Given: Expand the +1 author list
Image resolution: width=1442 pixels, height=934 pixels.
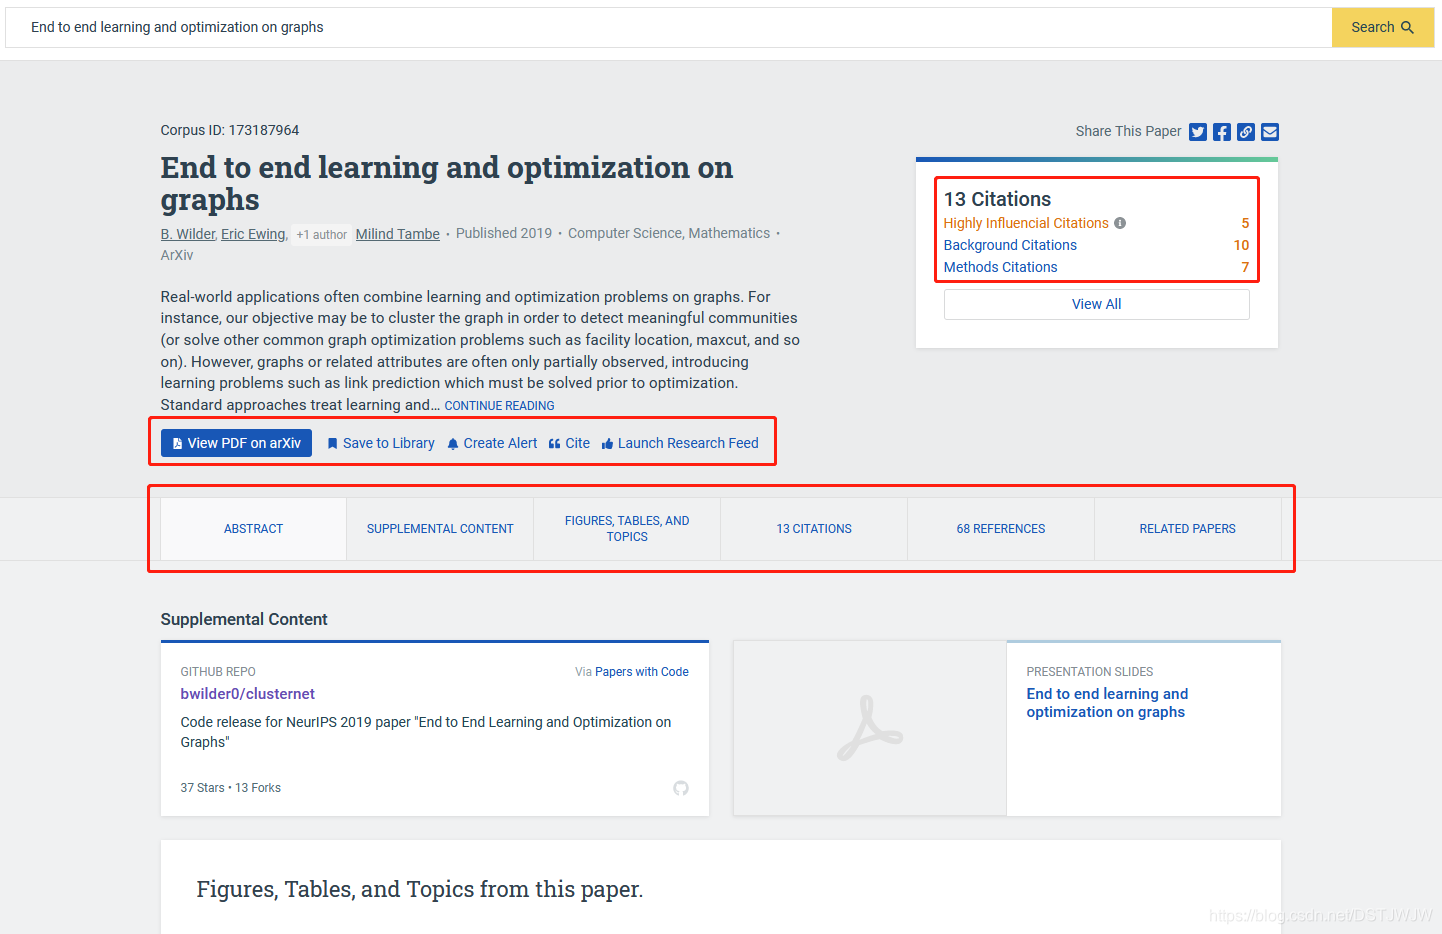Looking at the screenshot, I should pyautogui.click(x=321, y=235).
